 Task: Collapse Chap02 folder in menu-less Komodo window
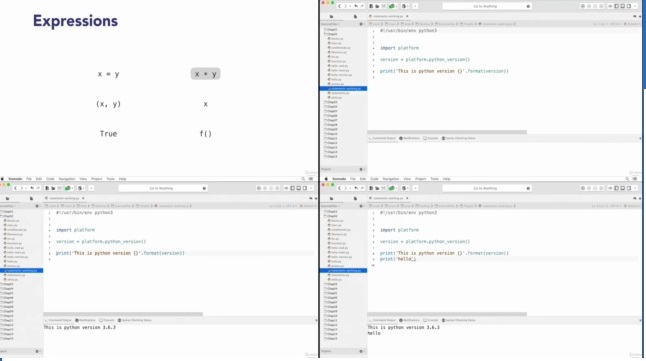tap(326, 34)
